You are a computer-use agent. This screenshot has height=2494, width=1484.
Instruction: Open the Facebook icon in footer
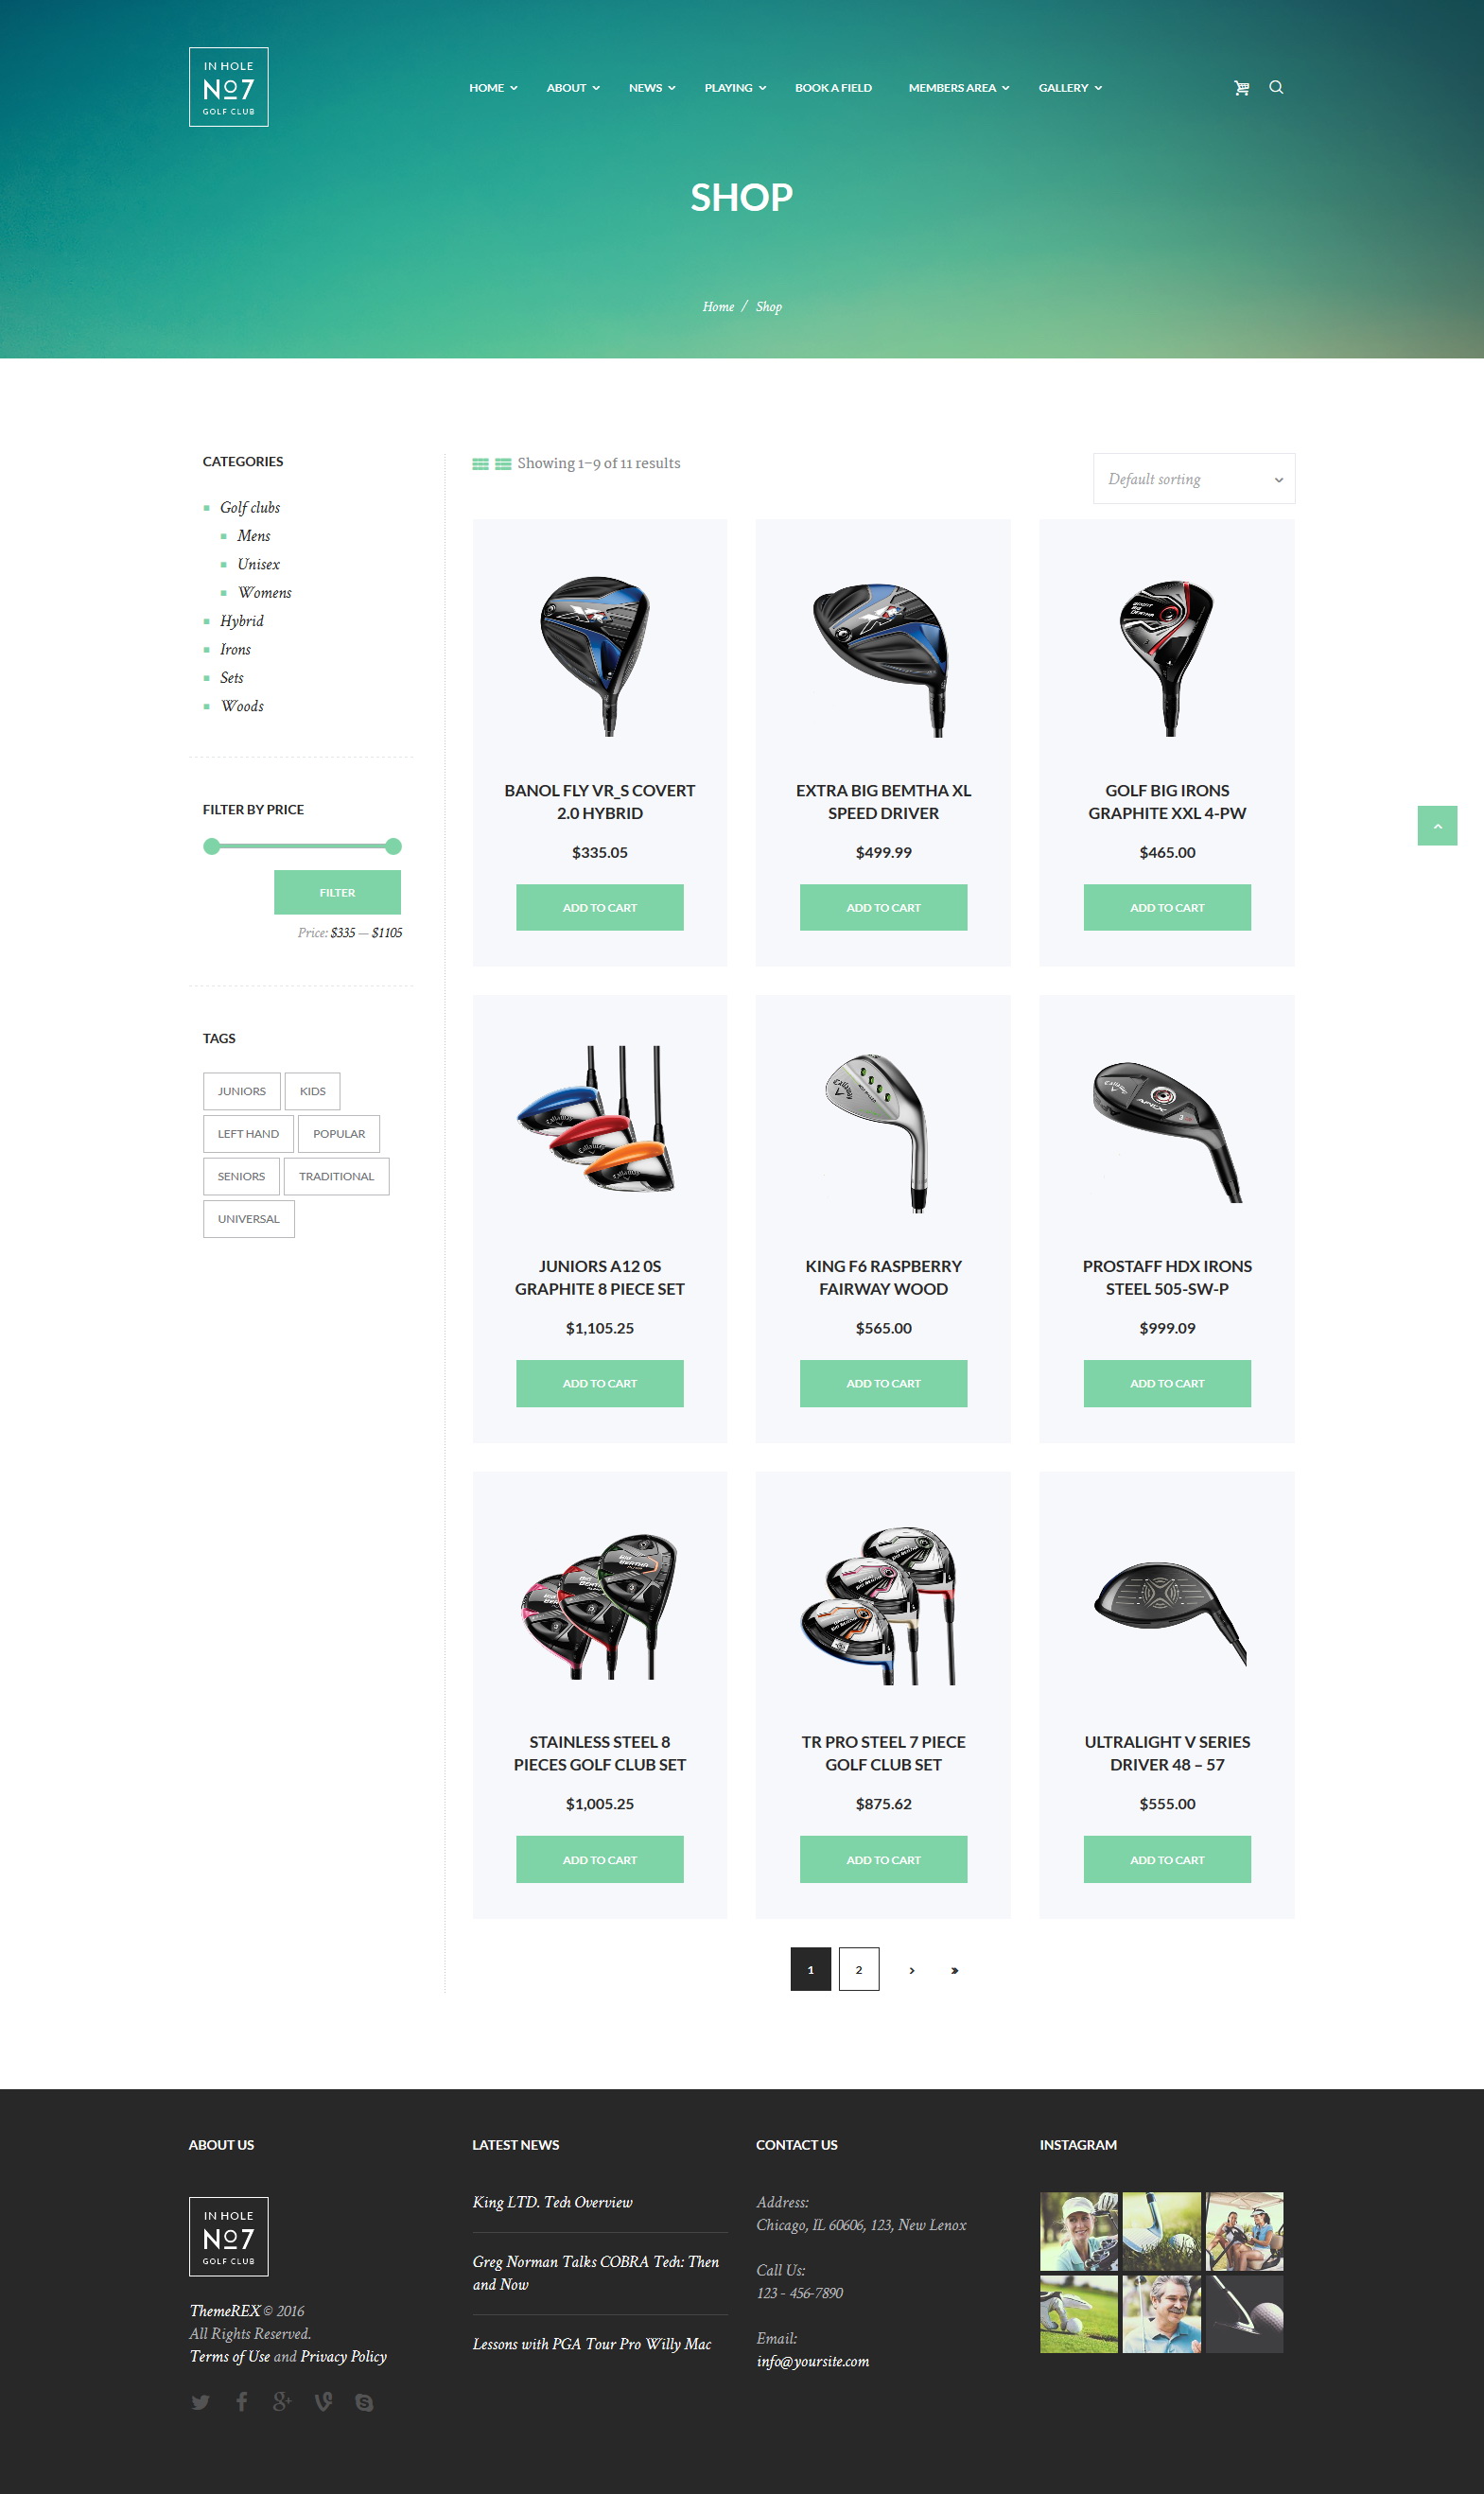point(241,2402)
